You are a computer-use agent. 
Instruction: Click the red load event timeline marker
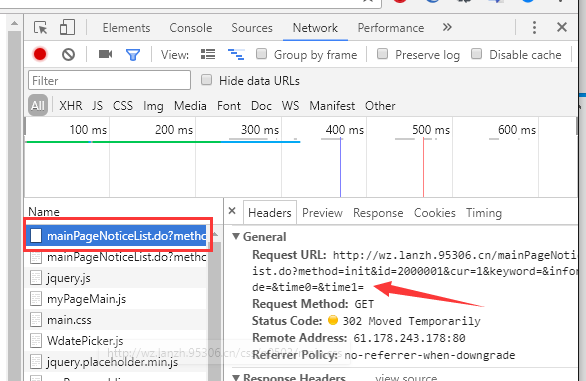pos(423,167)
